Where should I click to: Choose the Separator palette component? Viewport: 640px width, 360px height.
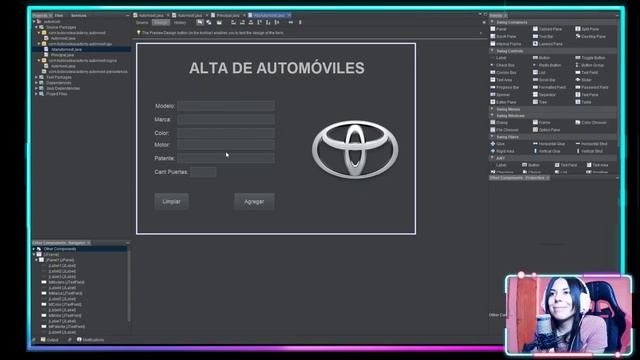click(x=544, y=95)
